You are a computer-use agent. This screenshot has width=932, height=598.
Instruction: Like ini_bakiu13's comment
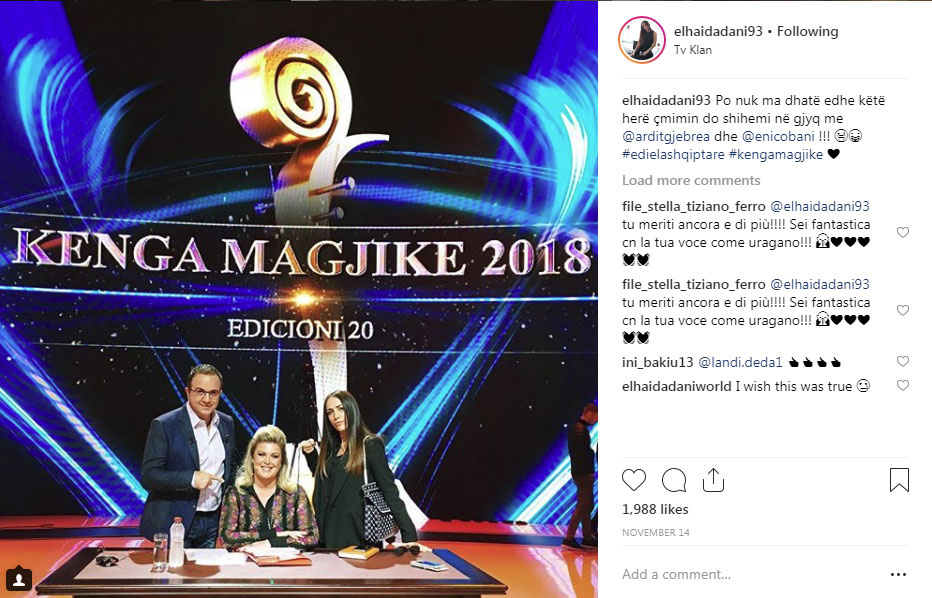point(903,361)
